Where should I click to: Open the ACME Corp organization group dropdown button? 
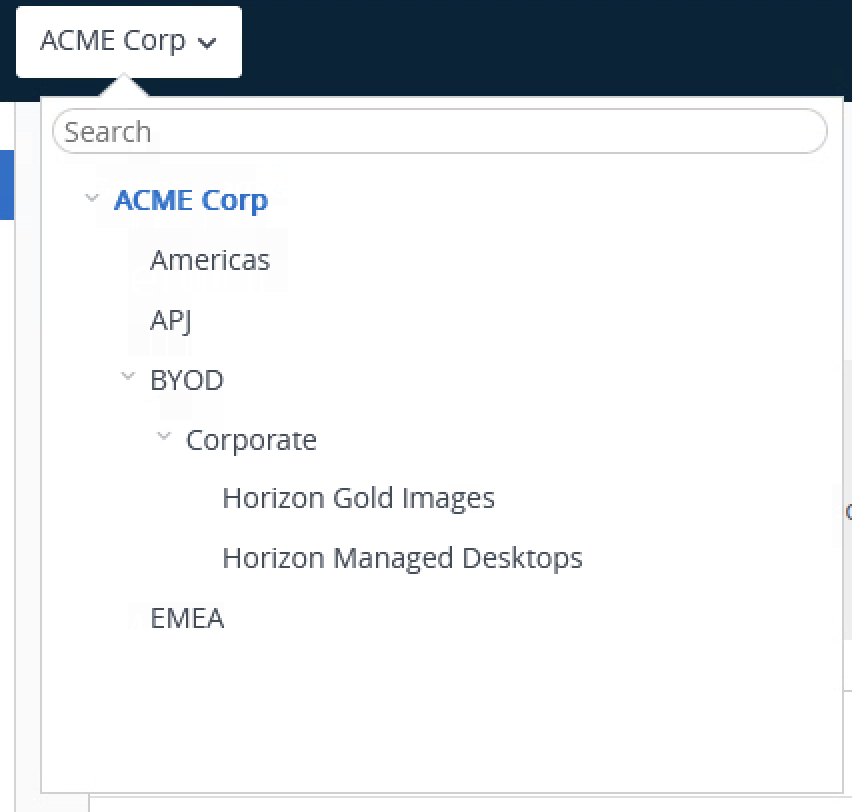[x=128, y=42]
